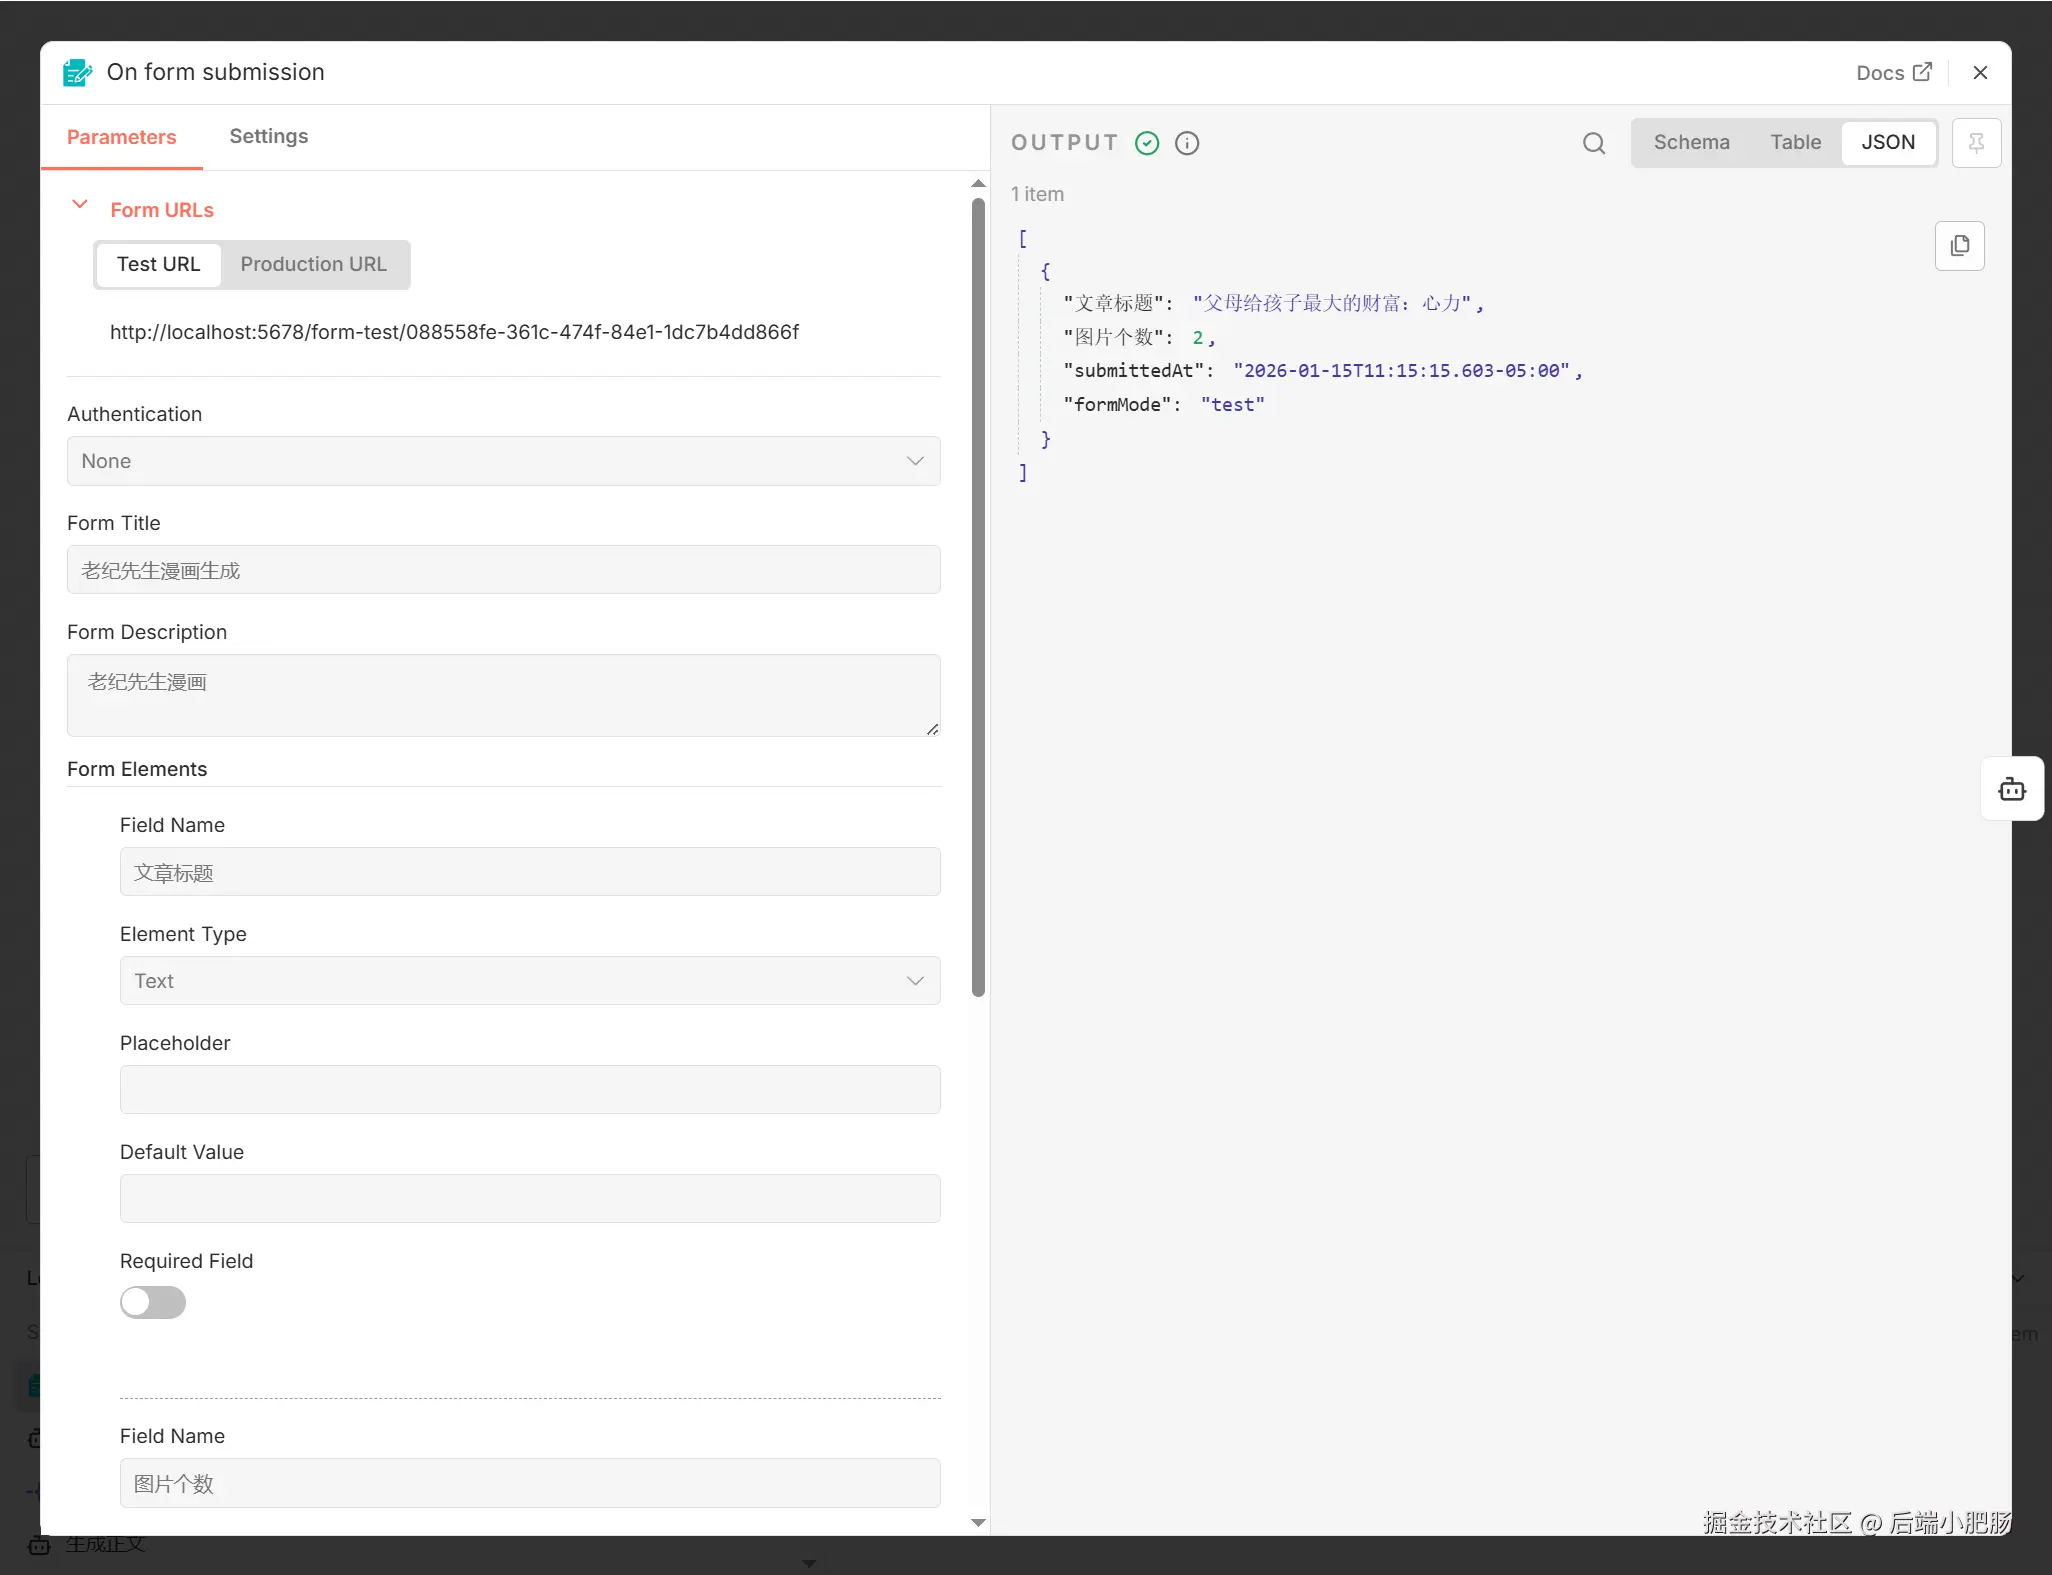
Task: Switch output view to Table
Action: point(1795,142)
